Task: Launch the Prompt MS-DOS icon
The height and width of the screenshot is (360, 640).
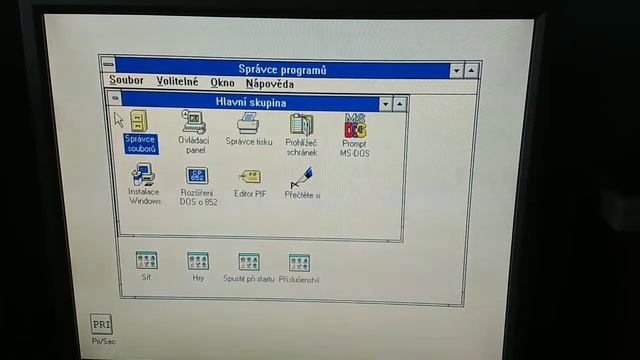Action: (x=355, y=125)
